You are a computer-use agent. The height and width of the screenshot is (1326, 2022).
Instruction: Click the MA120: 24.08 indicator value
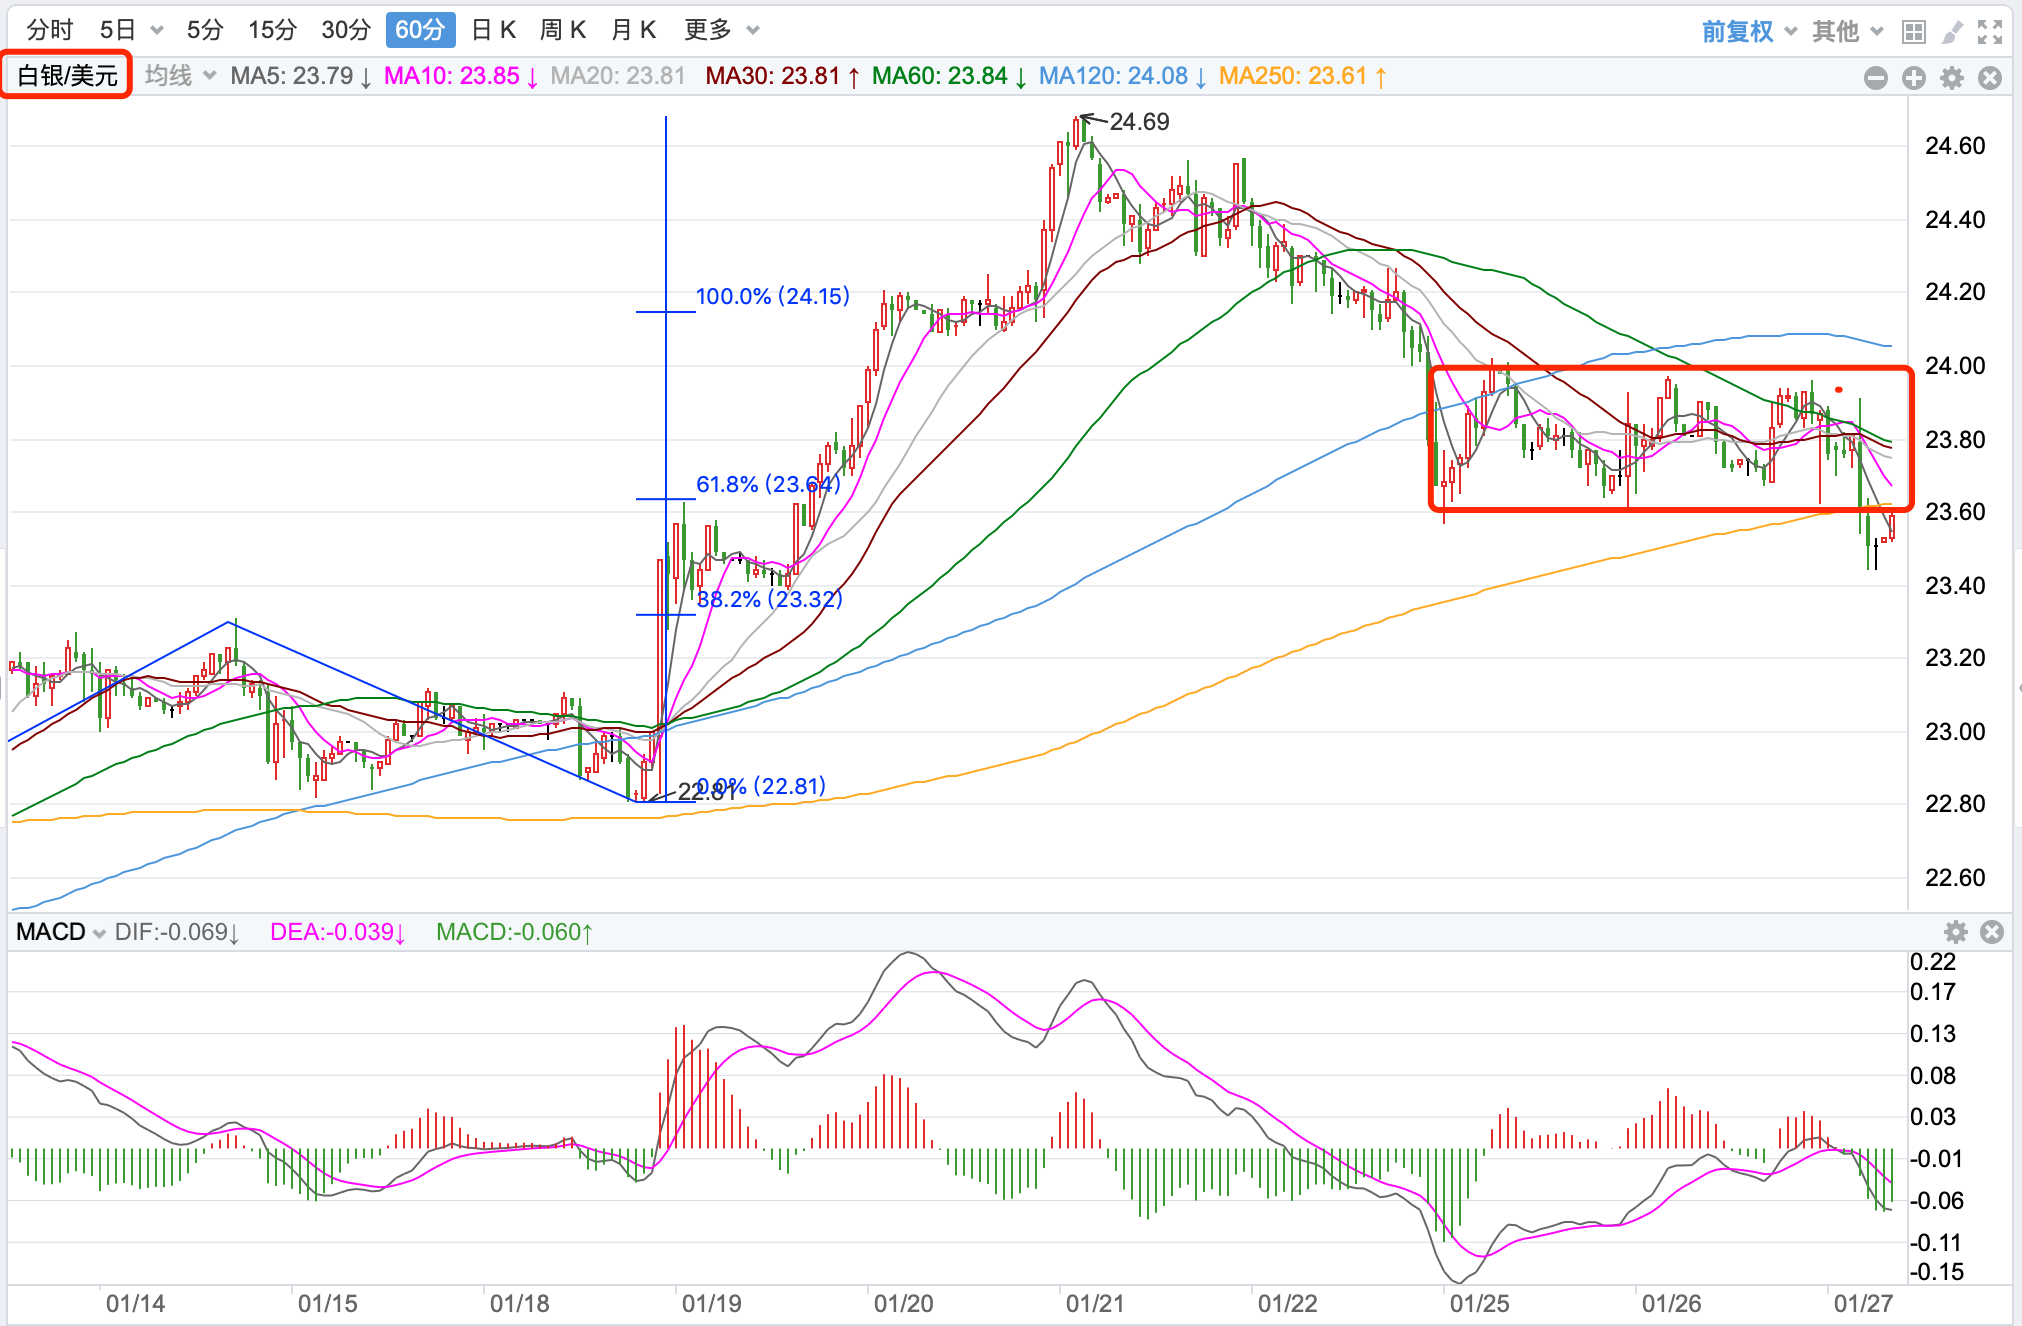pos(1123,76)
